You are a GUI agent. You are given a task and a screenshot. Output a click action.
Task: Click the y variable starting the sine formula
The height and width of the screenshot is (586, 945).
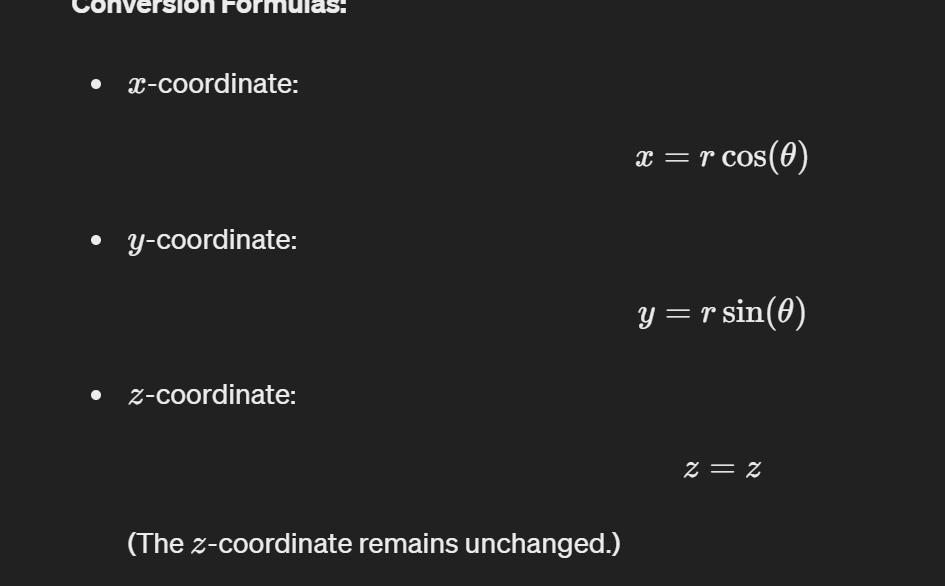pyautogui.click(x=646, y=315)
